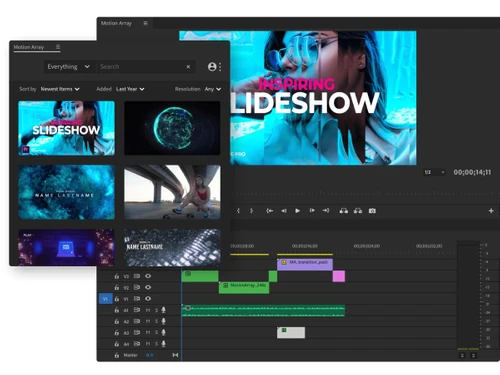
Task: Hide track V3 with the eye icon
Action: click(148, 276)
